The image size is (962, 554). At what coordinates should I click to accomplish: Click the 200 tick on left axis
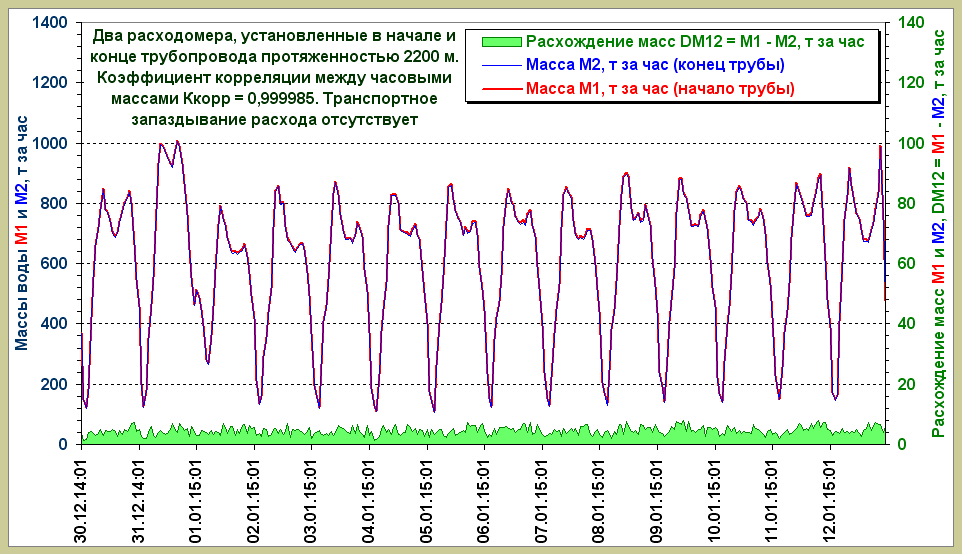pos(55,384)
